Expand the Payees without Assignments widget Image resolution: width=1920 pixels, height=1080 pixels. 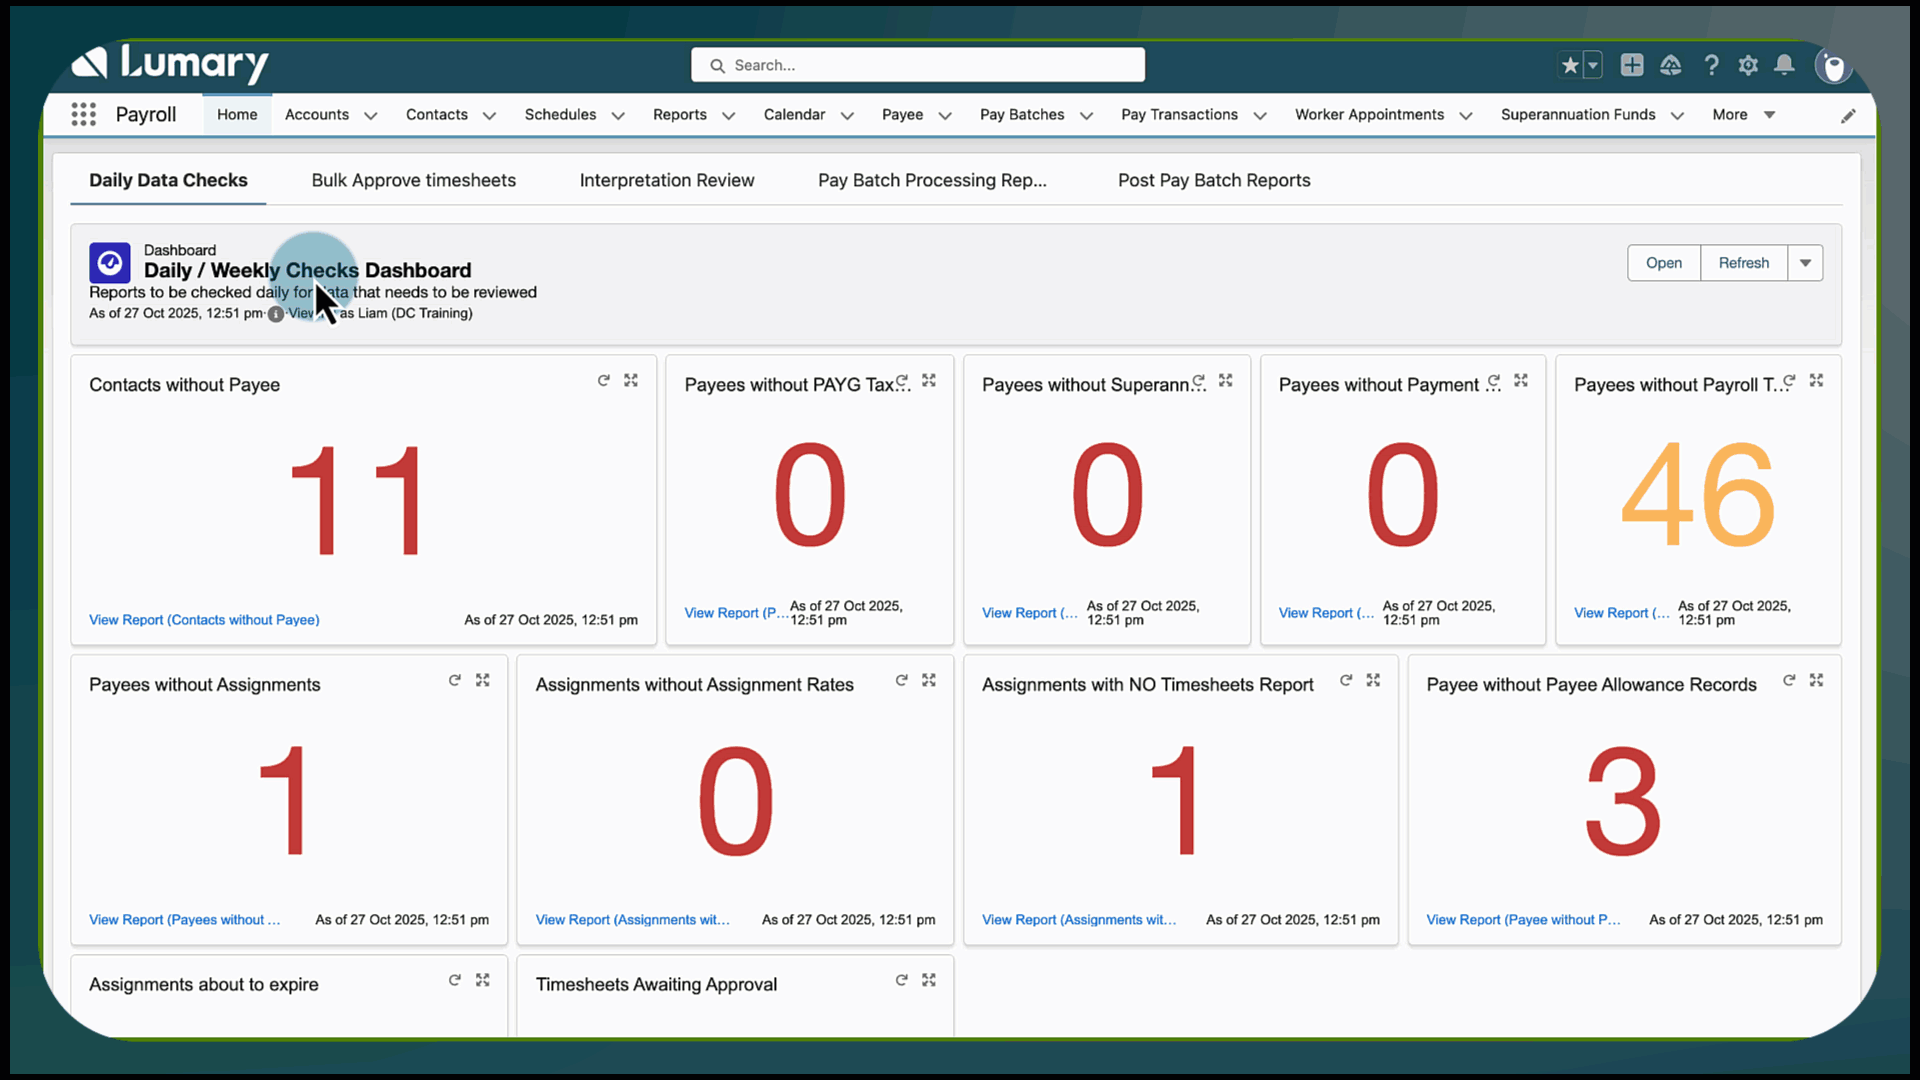pos(483,680)
